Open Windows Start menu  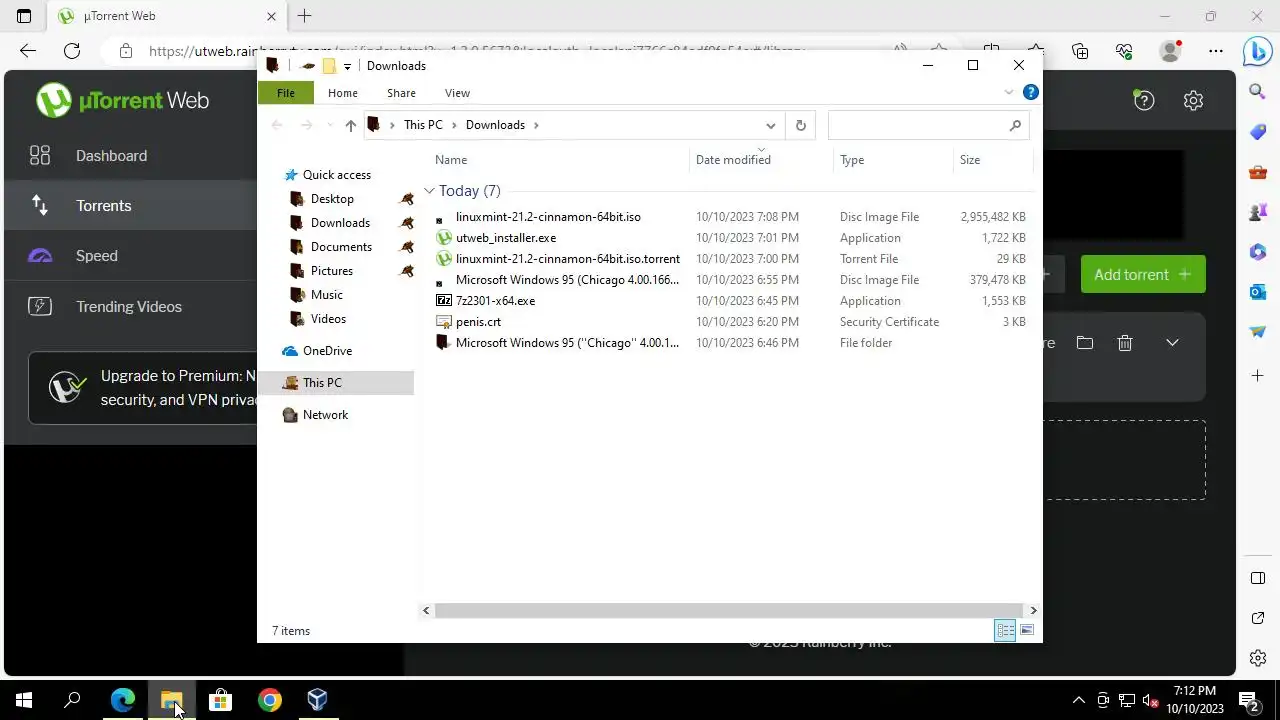24,700
